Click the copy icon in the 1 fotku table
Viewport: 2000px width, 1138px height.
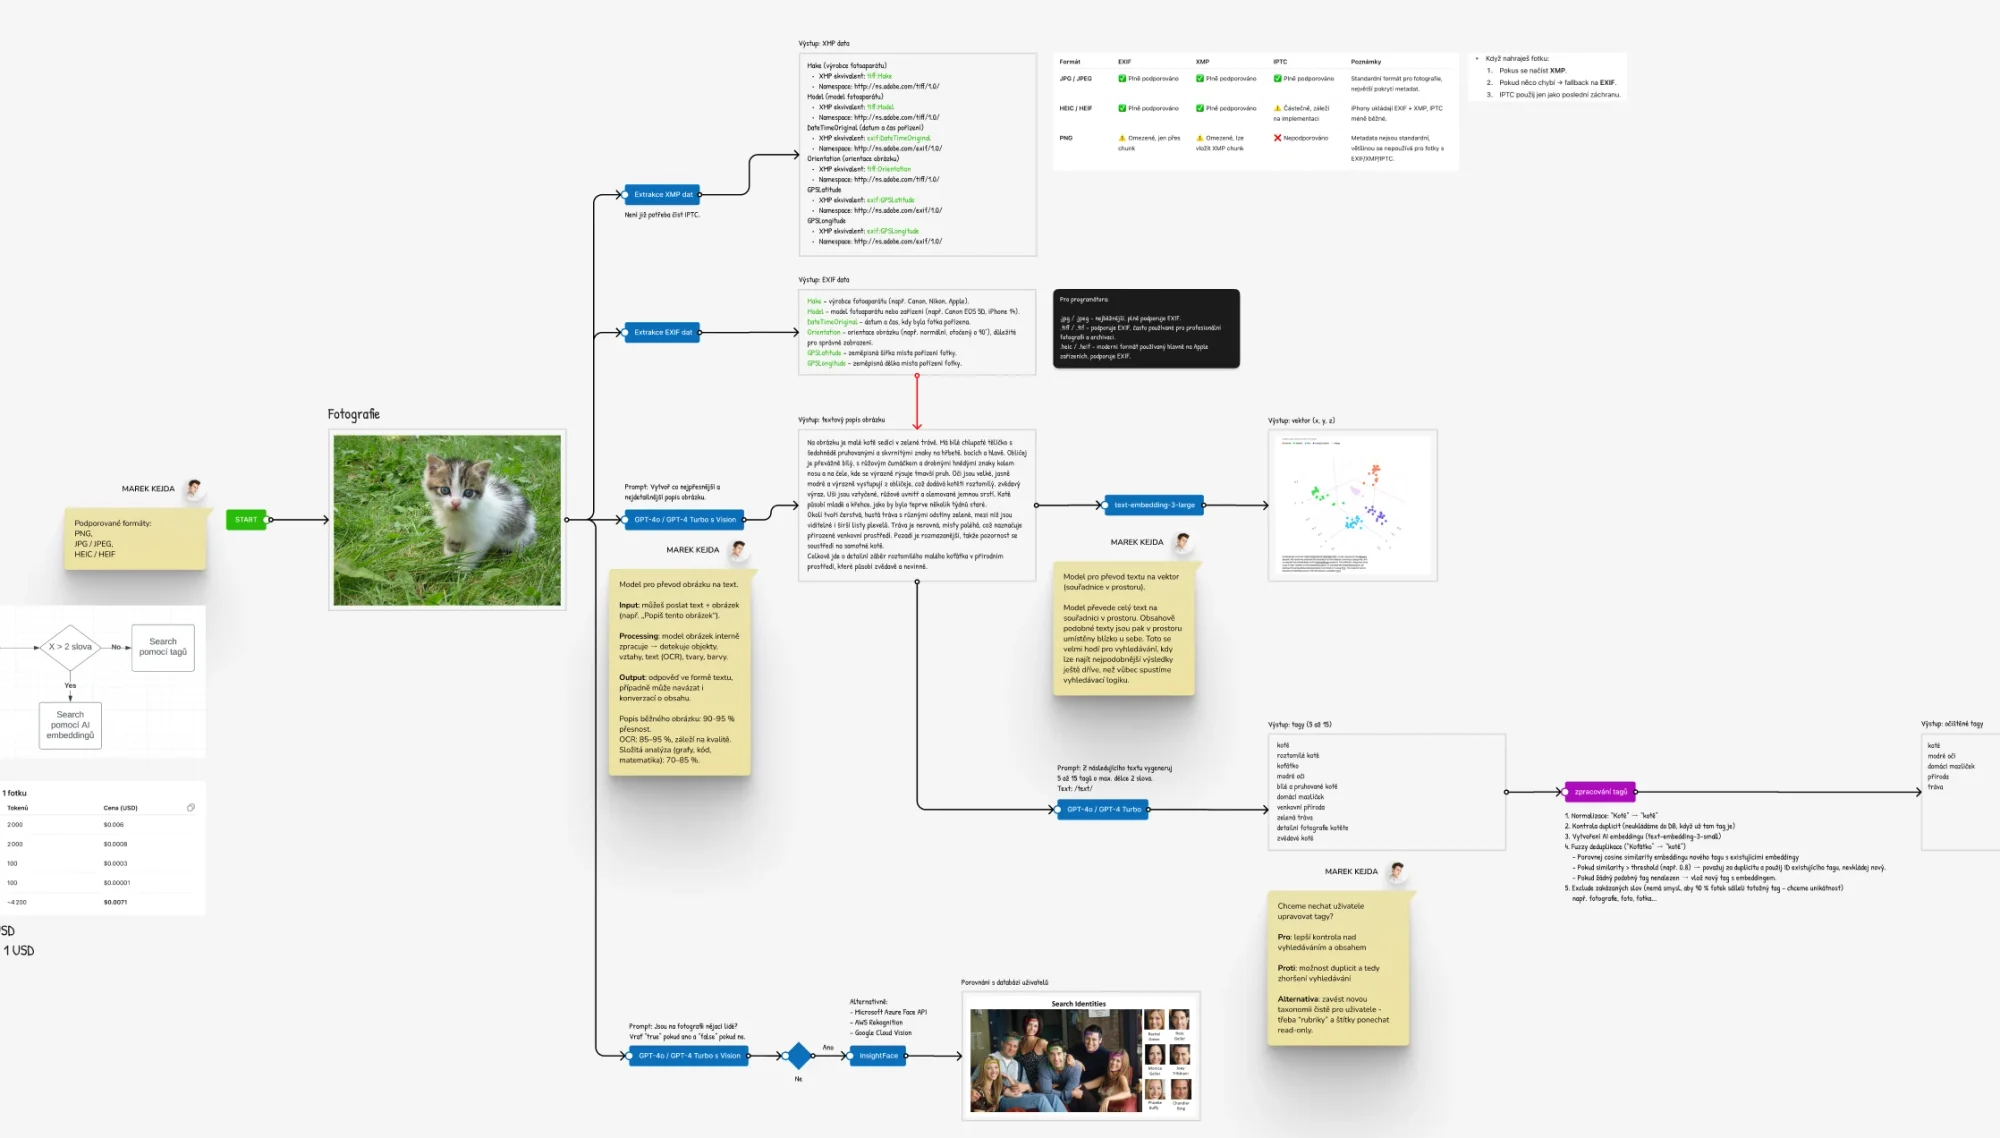[191, 807]
